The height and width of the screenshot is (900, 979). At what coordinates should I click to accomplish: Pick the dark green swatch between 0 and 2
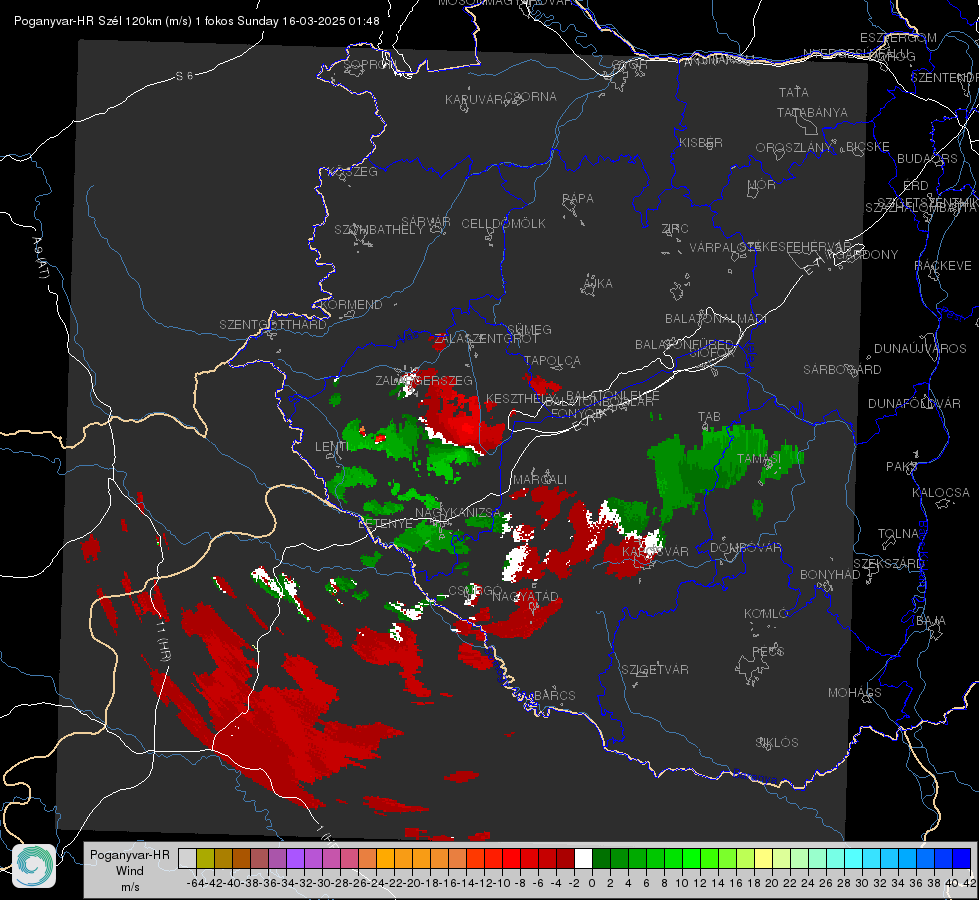[x=601, y=859]
